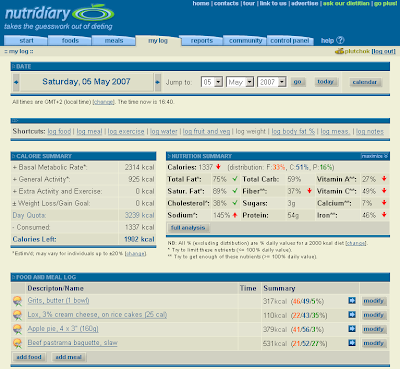The height and width of the screenshot is (369, 400).
Task: Click the log notes shortcut
Action: pos(370,131)
